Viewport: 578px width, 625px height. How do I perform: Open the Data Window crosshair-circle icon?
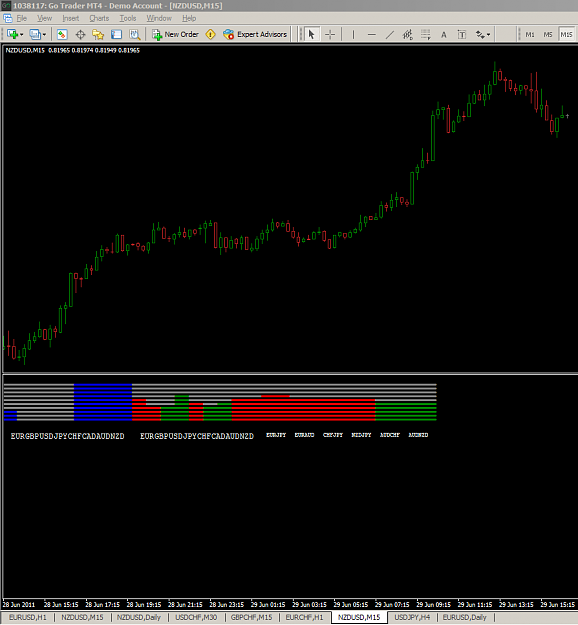click(80, 34)
